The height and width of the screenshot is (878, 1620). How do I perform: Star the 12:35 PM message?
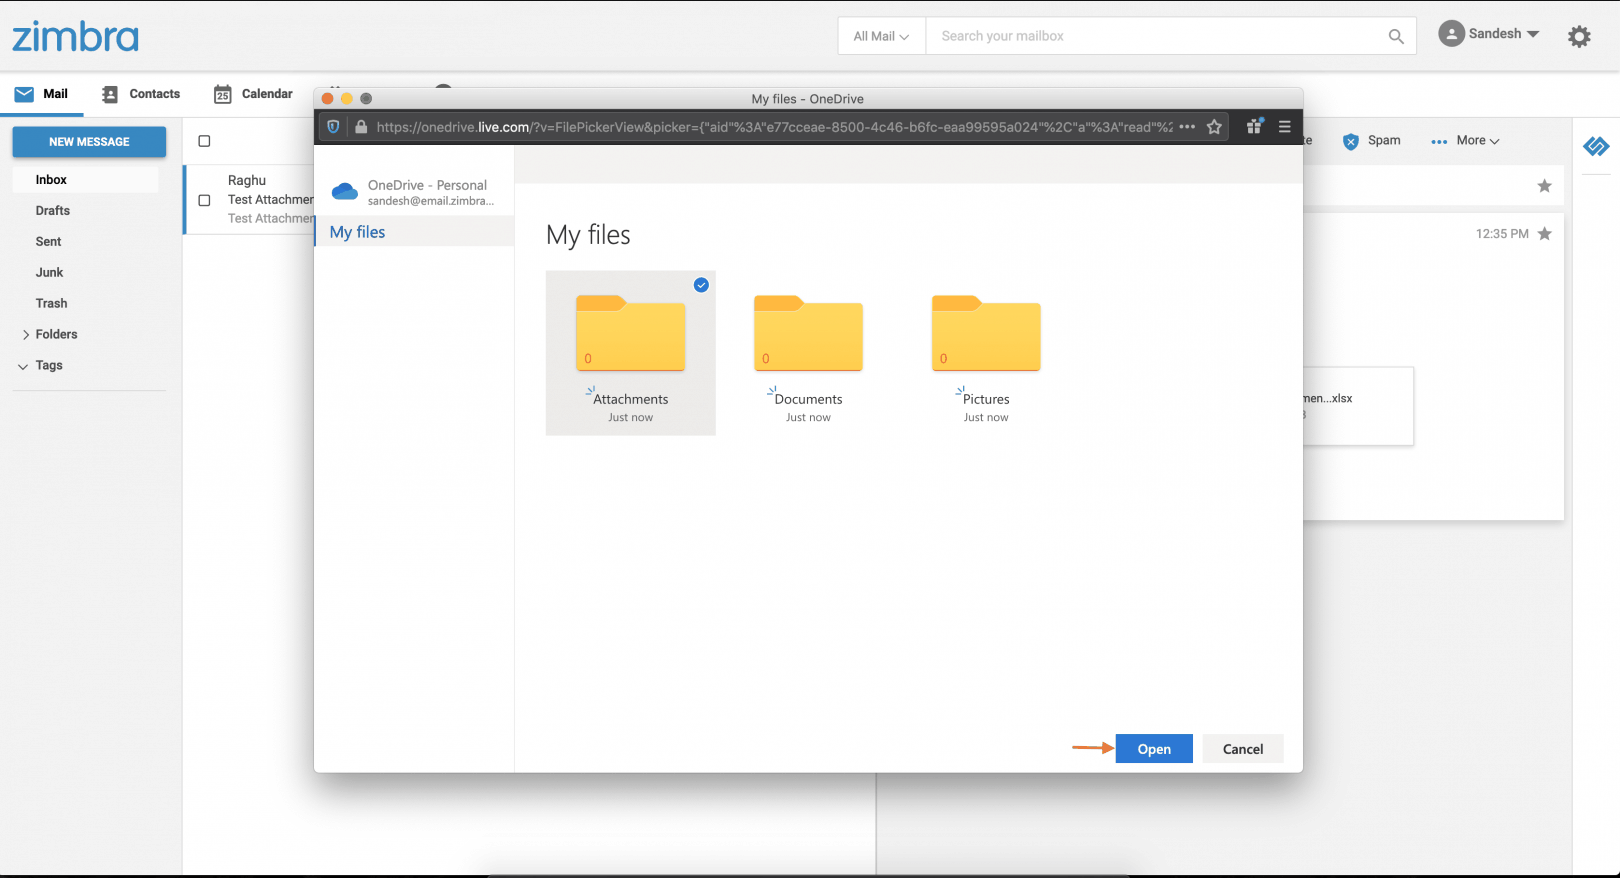(1545, 234)
